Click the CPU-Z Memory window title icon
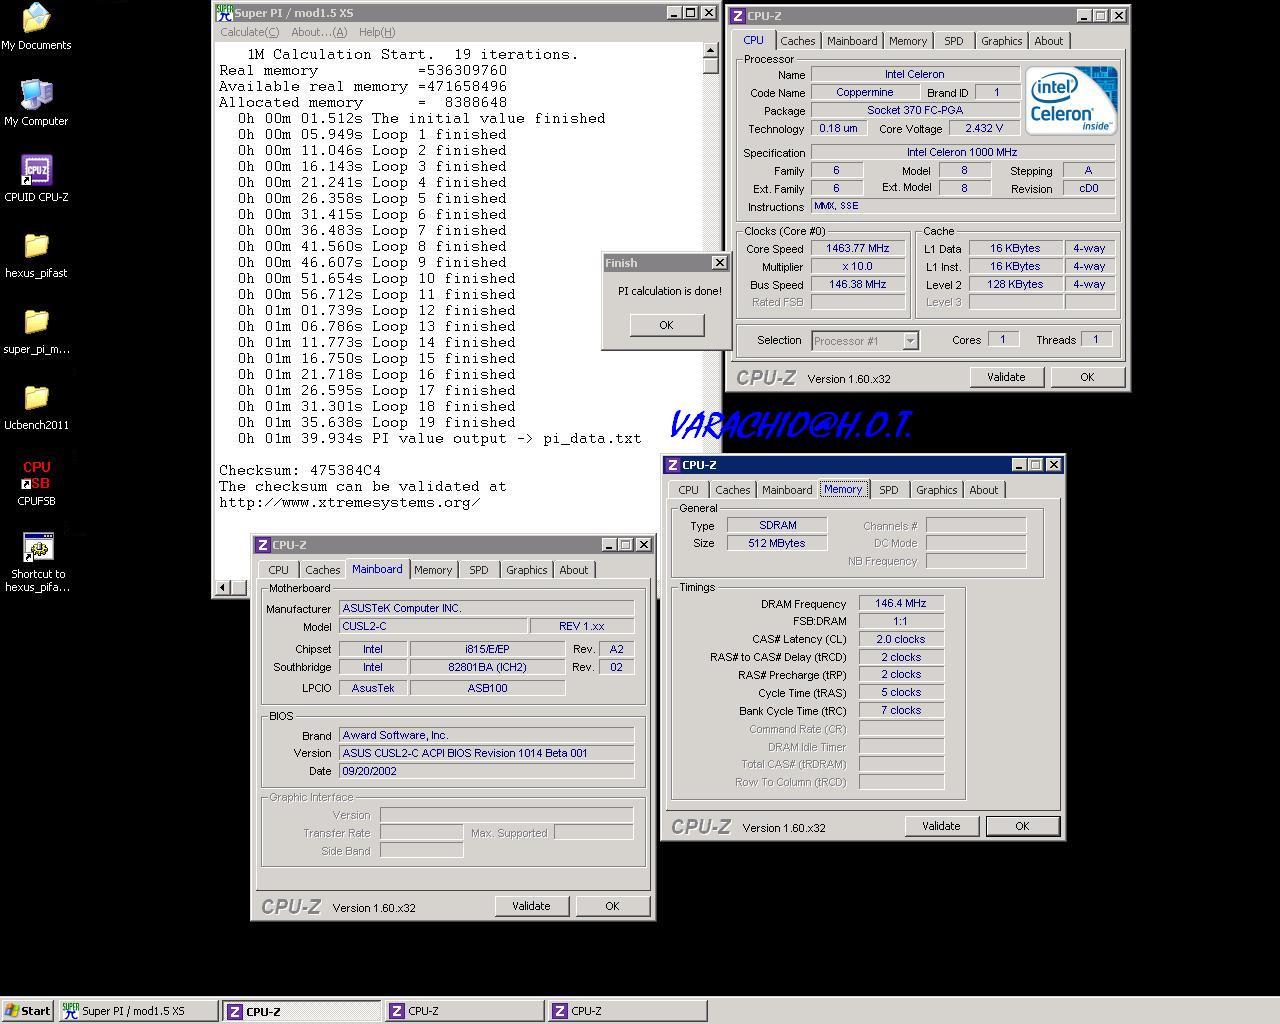The height and width of the screenshot is (1024, 1280). [x=673, y=465]
